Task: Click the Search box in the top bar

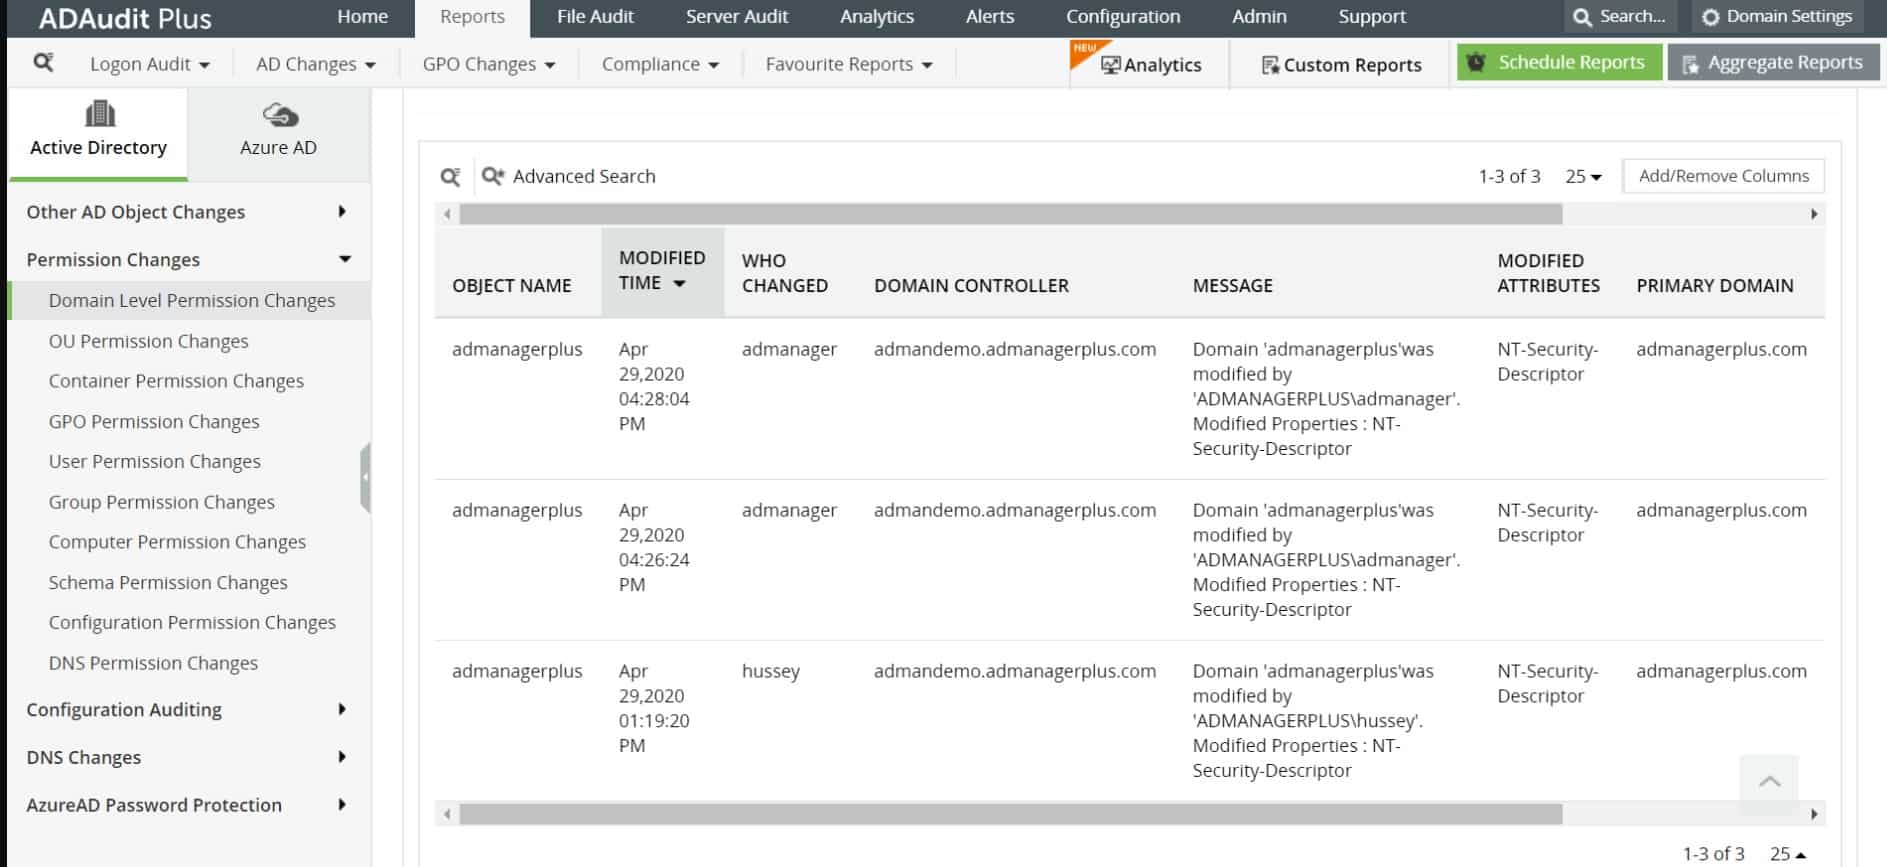Action: point(1619,17)
